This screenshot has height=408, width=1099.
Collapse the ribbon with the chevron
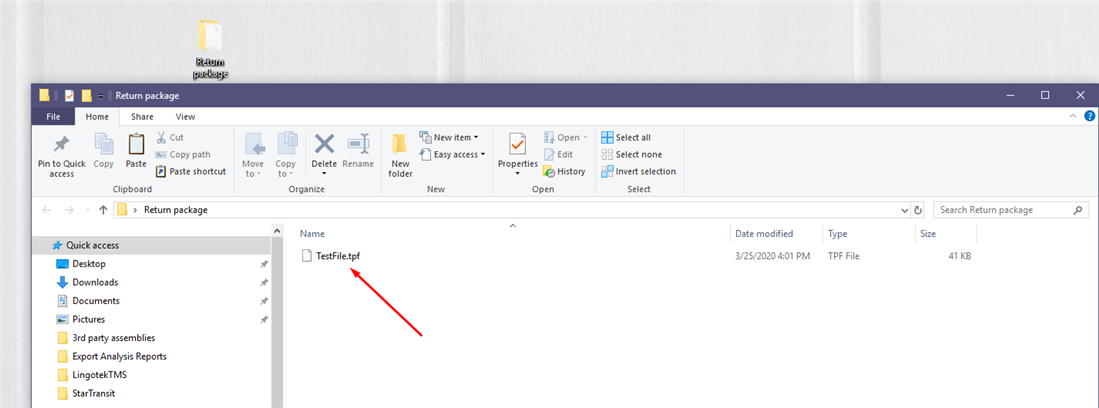[x=1073, y=116]
